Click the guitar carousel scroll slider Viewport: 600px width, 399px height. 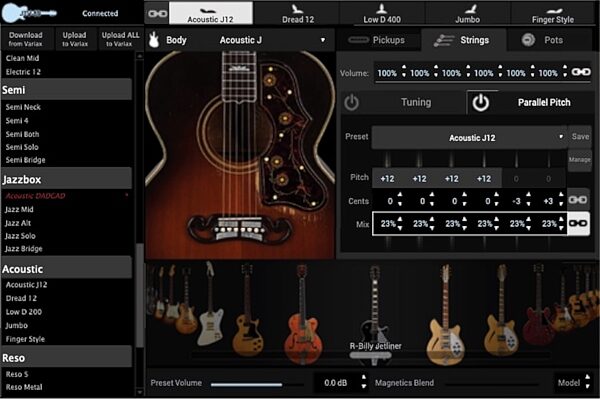pyautogui.click(x=370, y=355)
